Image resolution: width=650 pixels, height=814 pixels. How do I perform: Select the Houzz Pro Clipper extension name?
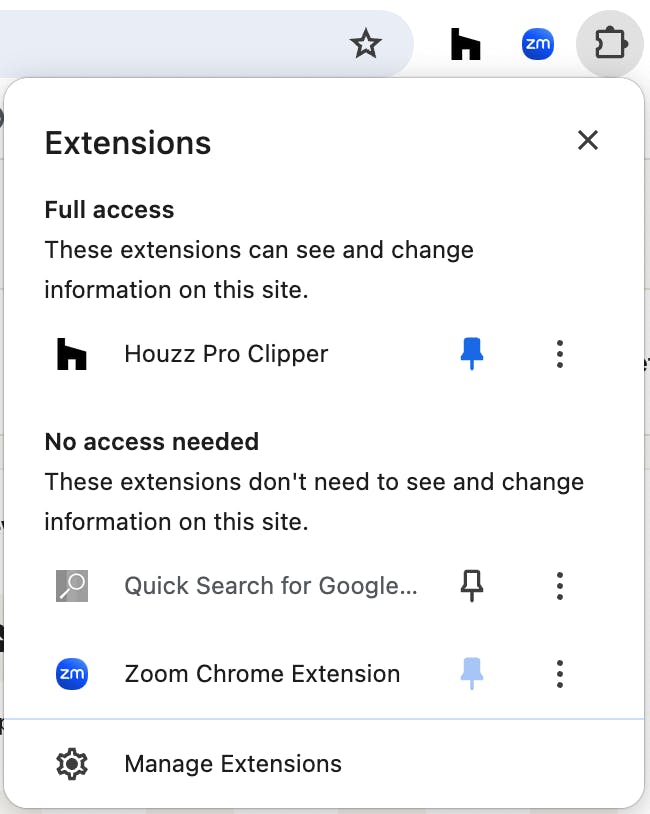pyautogui.click(x=226, y=354)
